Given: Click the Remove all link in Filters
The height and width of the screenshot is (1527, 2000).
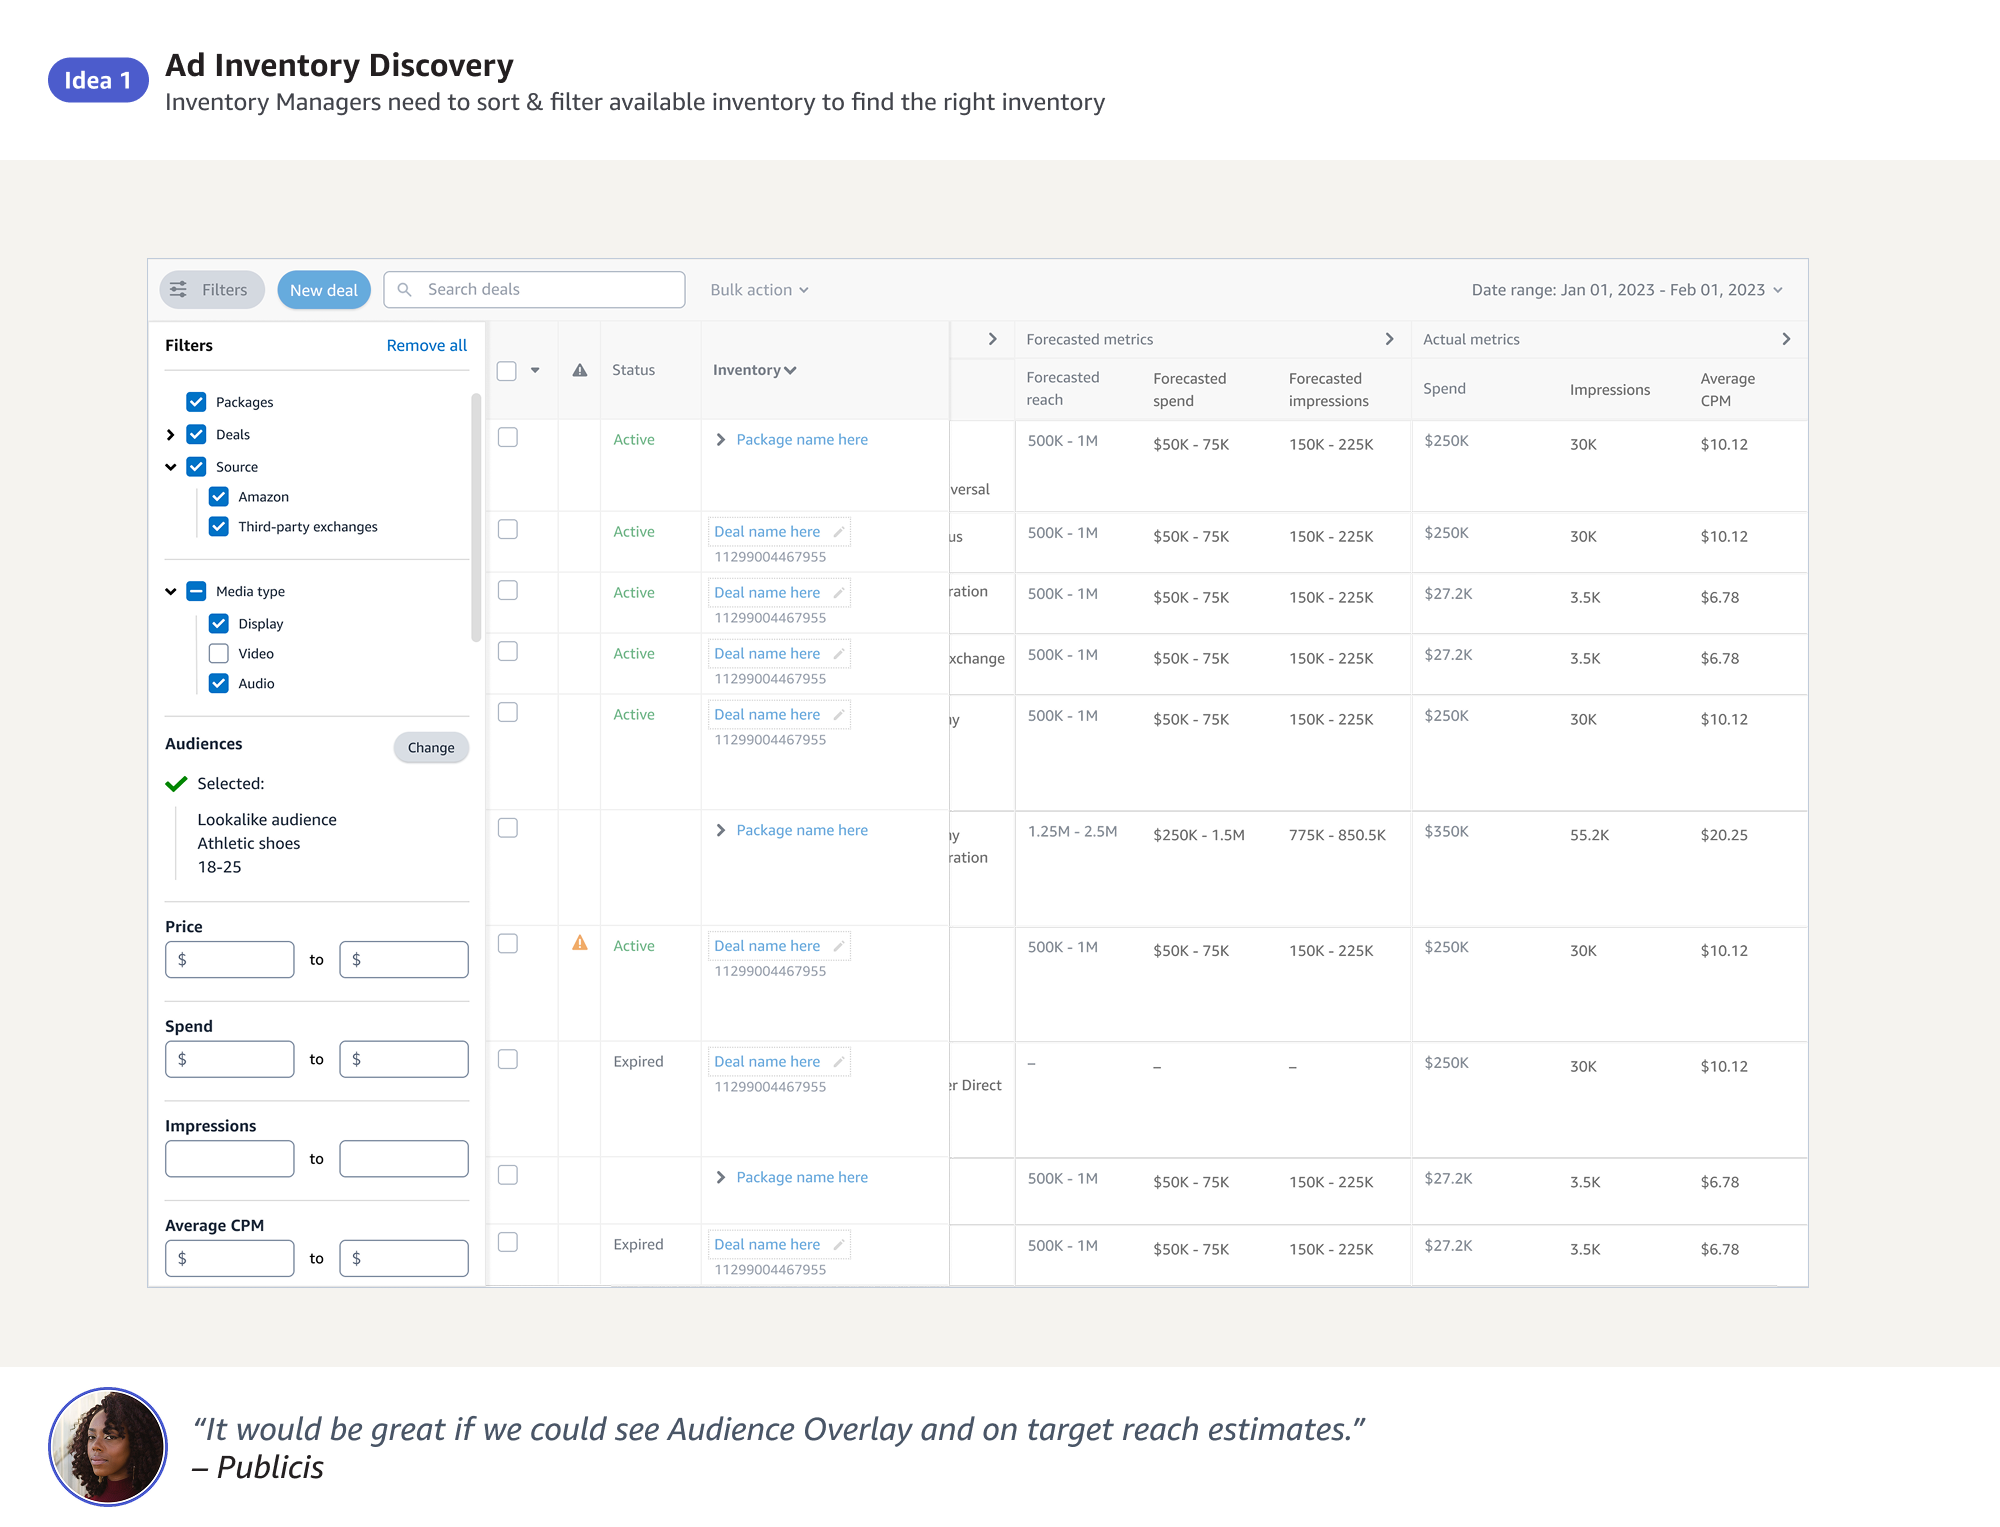Looking at the screenshot, I should tap(426, 345).
